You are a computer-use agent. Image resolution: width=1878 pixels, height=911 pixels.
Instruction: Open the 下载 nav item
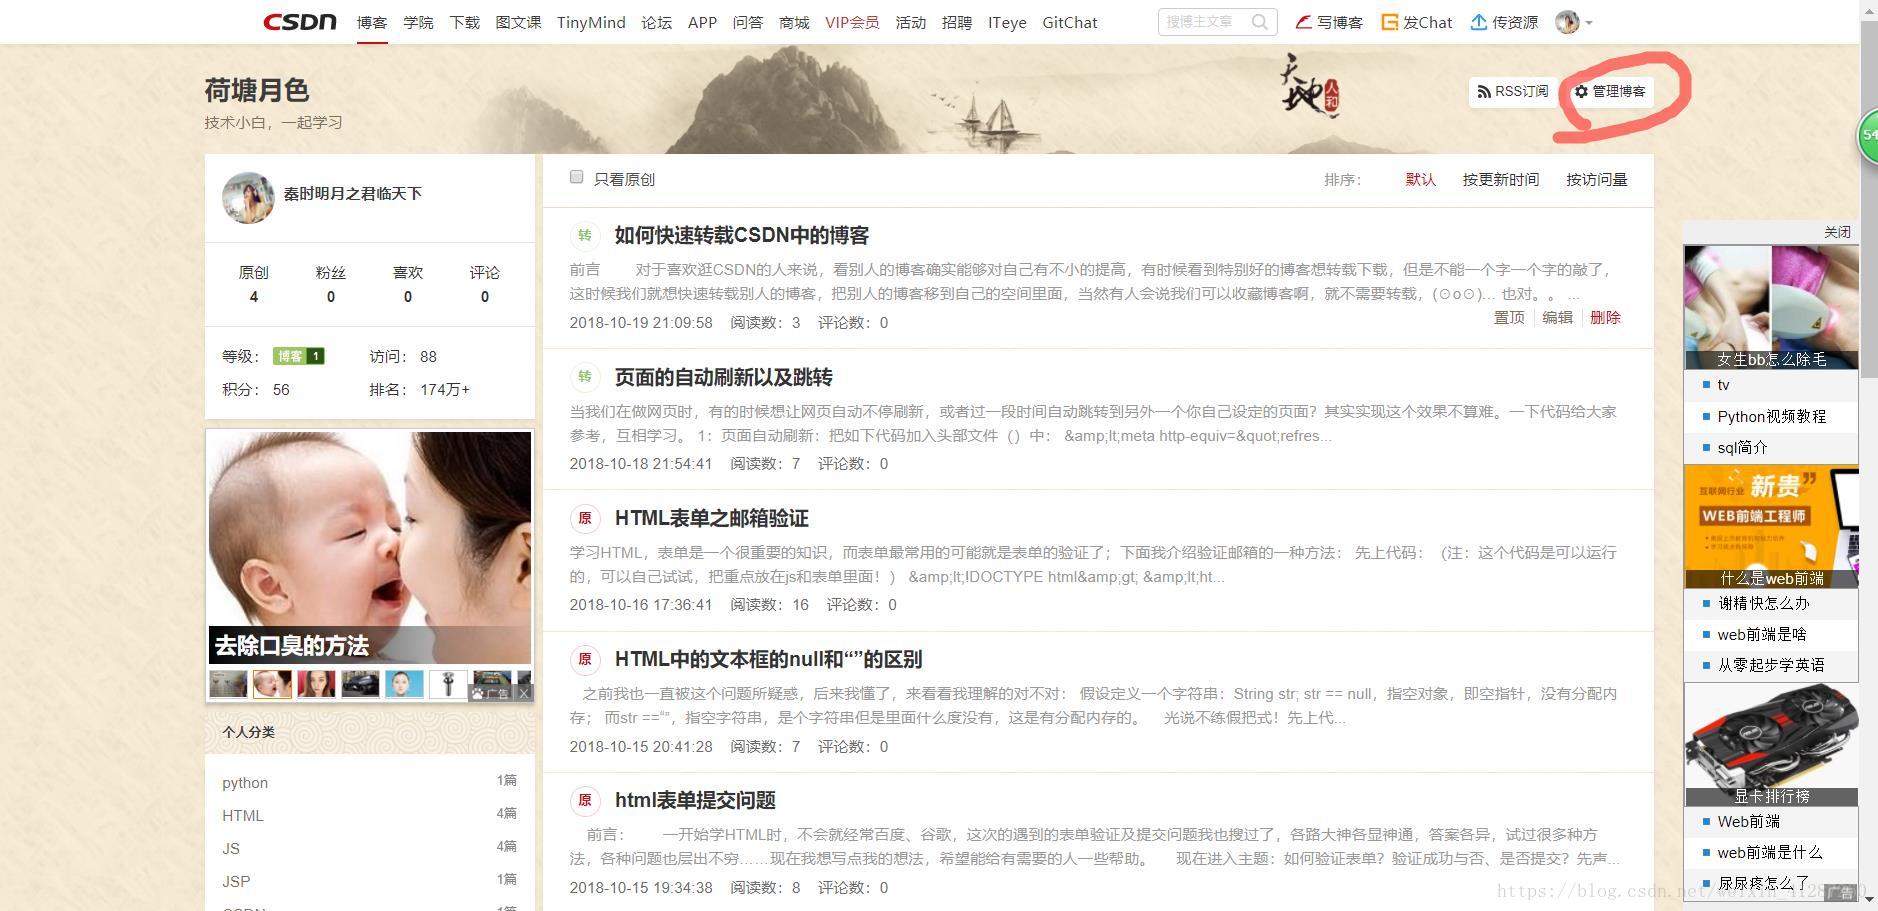[x=464, y=22]
